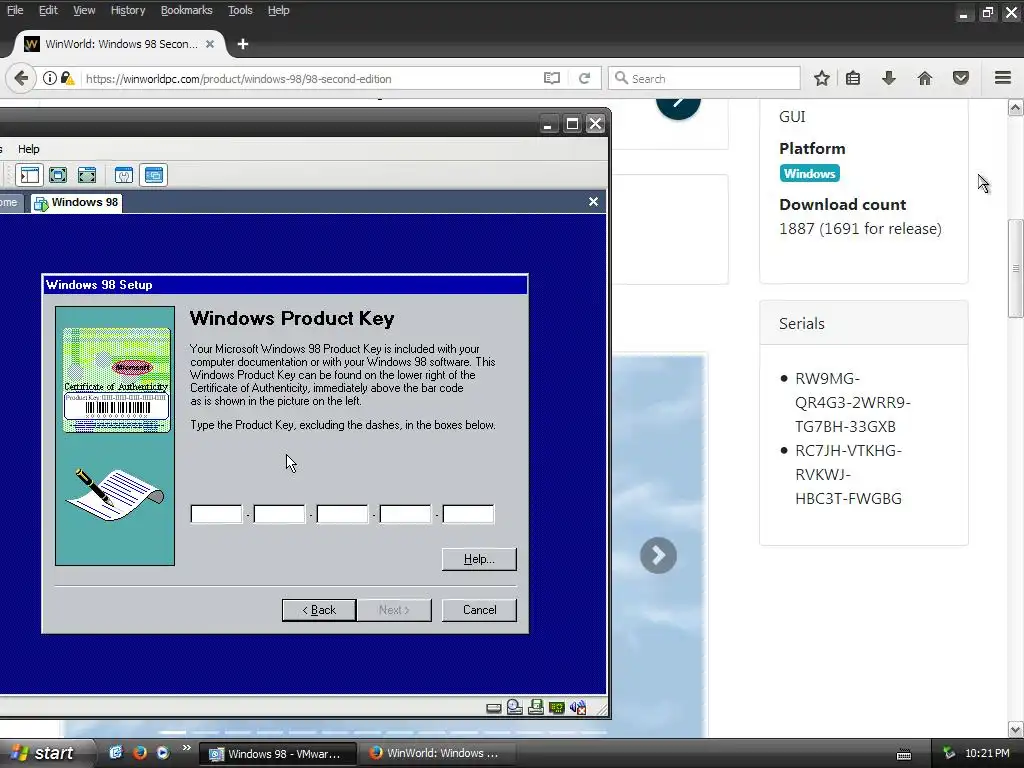Close the Windows 98 VM tab

pos(593,202)
